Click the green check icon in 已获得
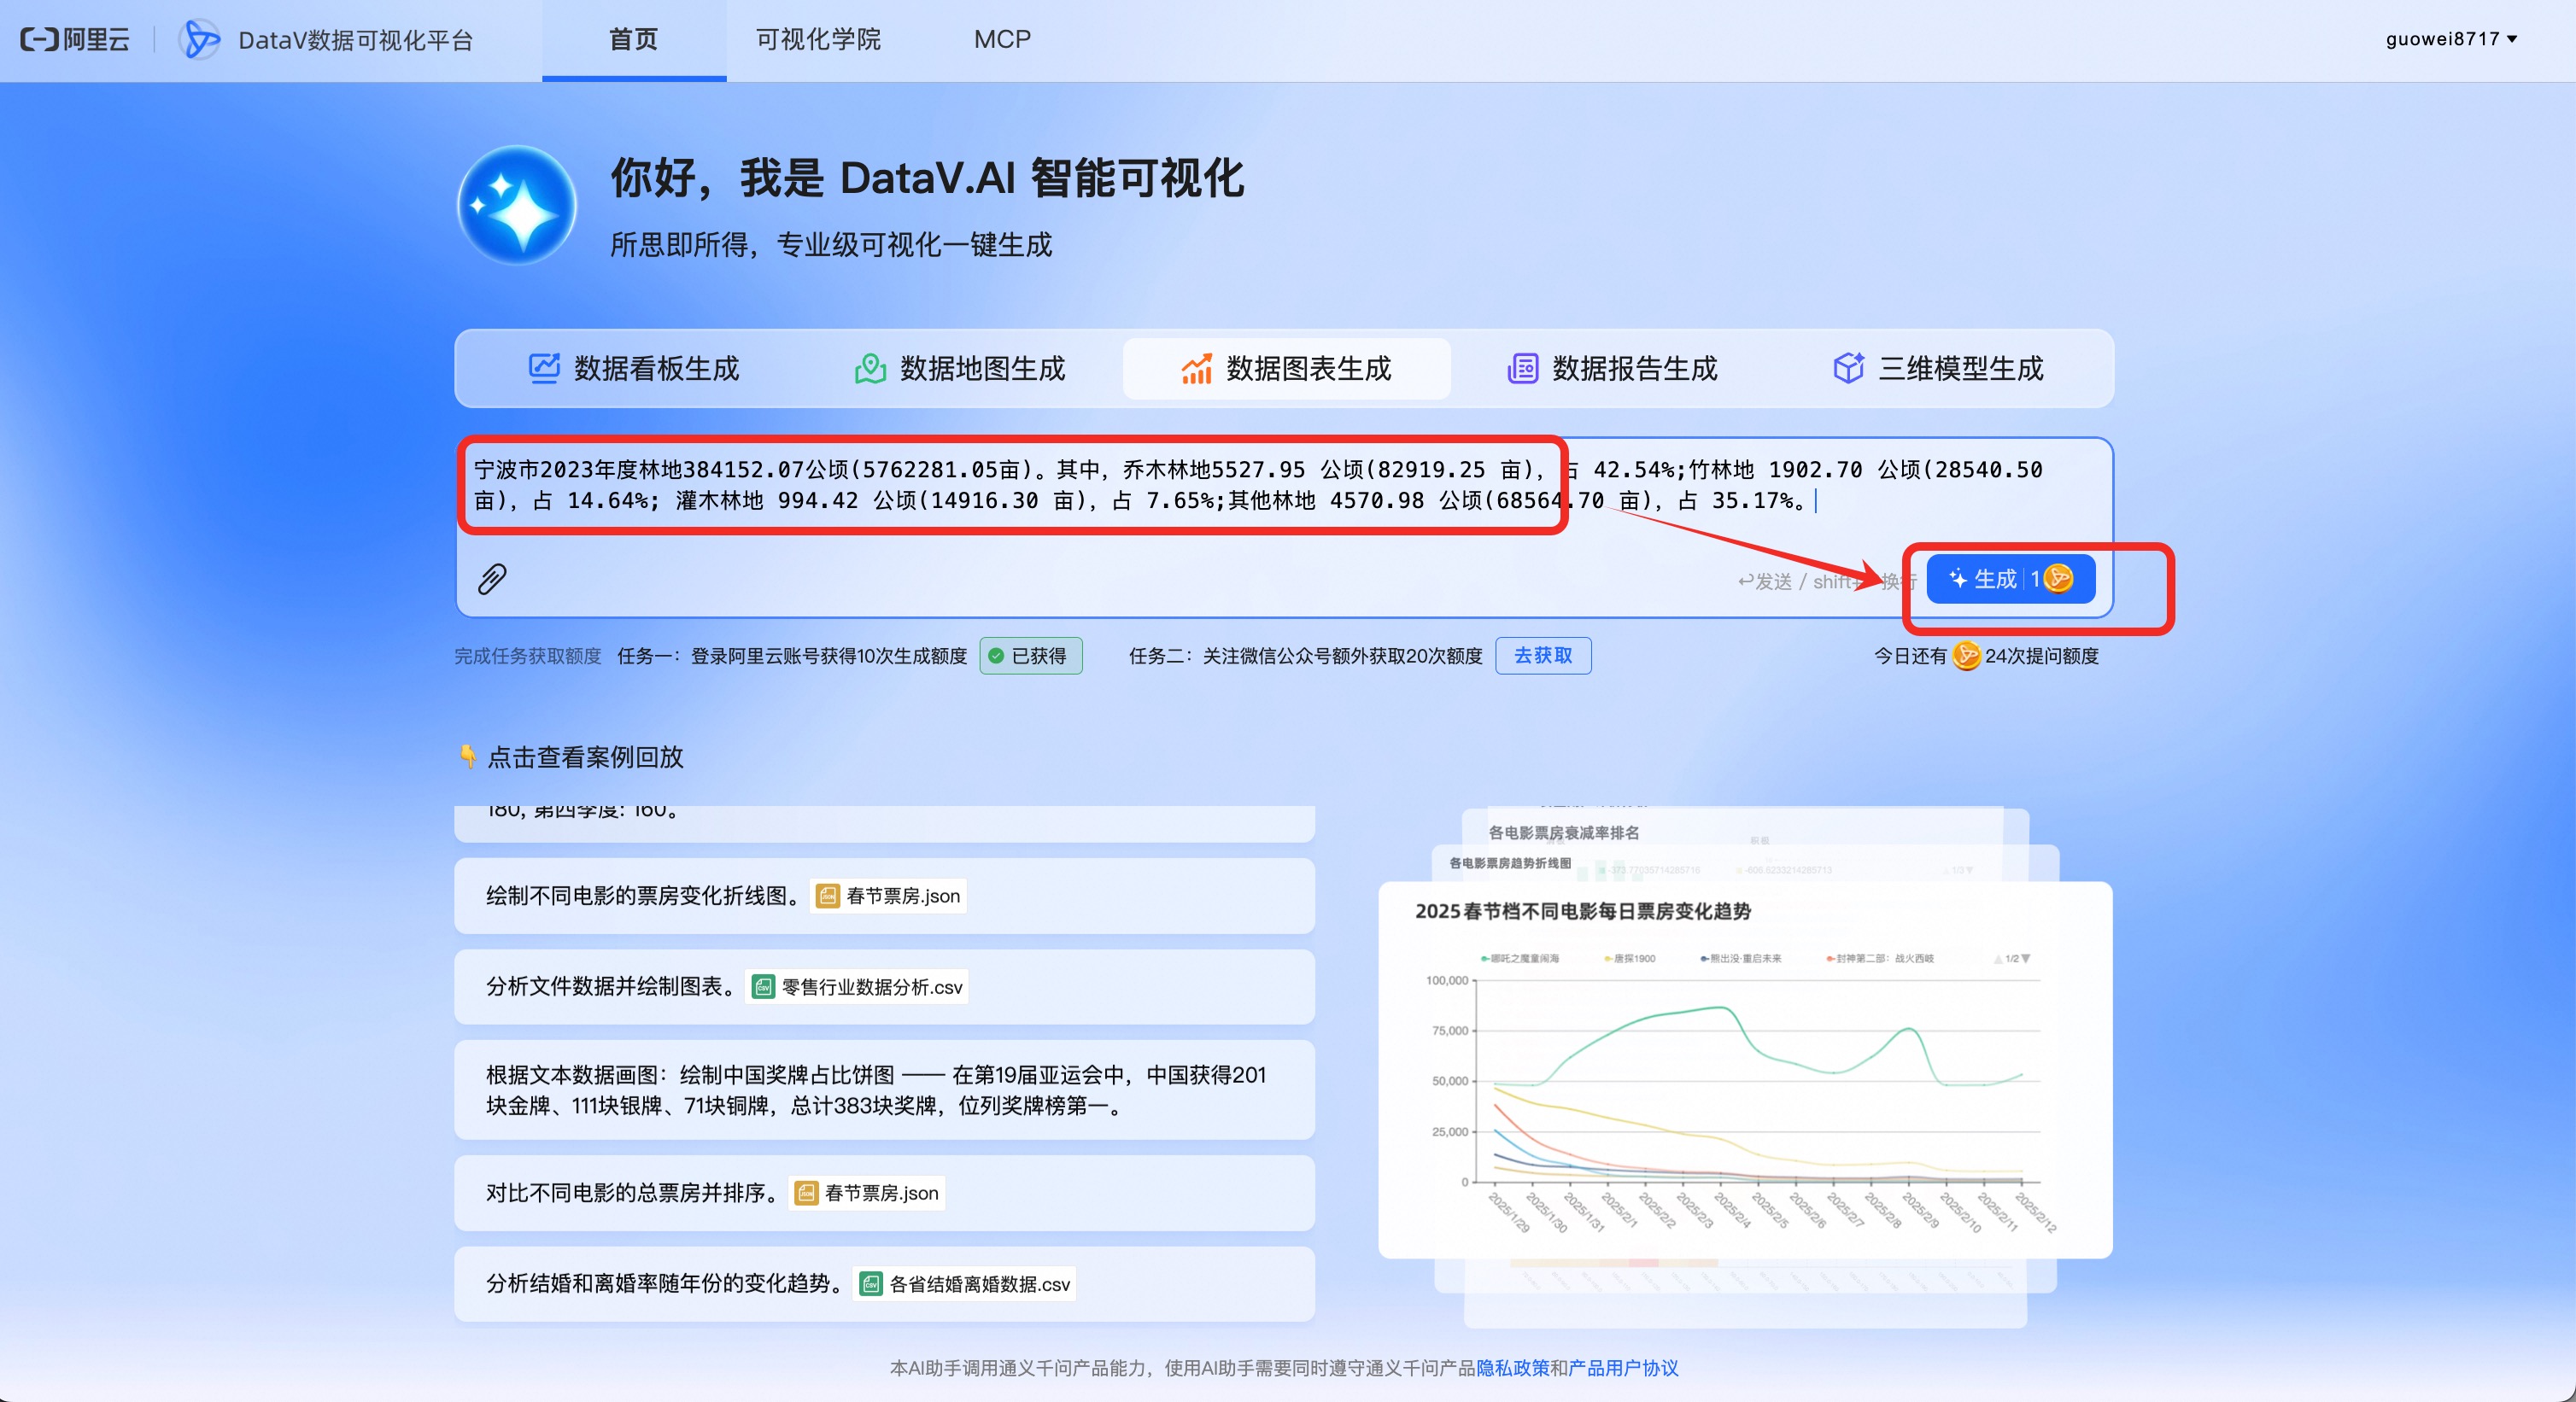This screenshot has width=2576, height=1402. pyautogui.click(x=996, y=656)
